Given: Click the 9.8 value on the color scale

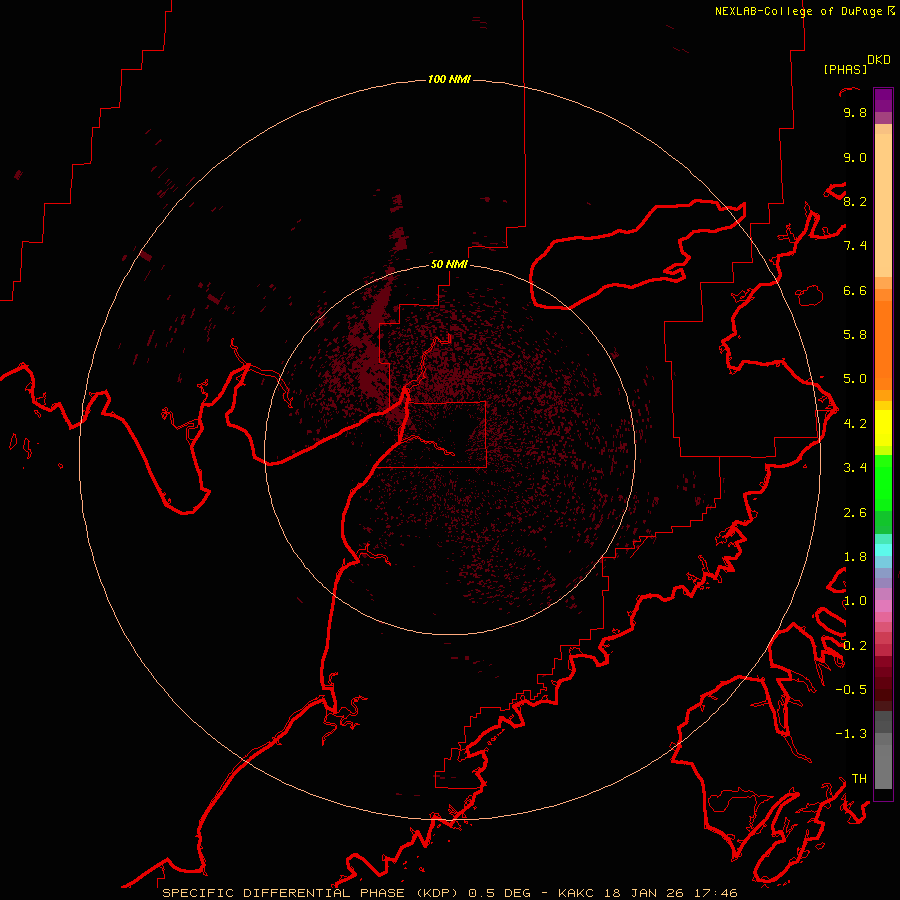Looking at the screenshot, I should tap(855, 112).
